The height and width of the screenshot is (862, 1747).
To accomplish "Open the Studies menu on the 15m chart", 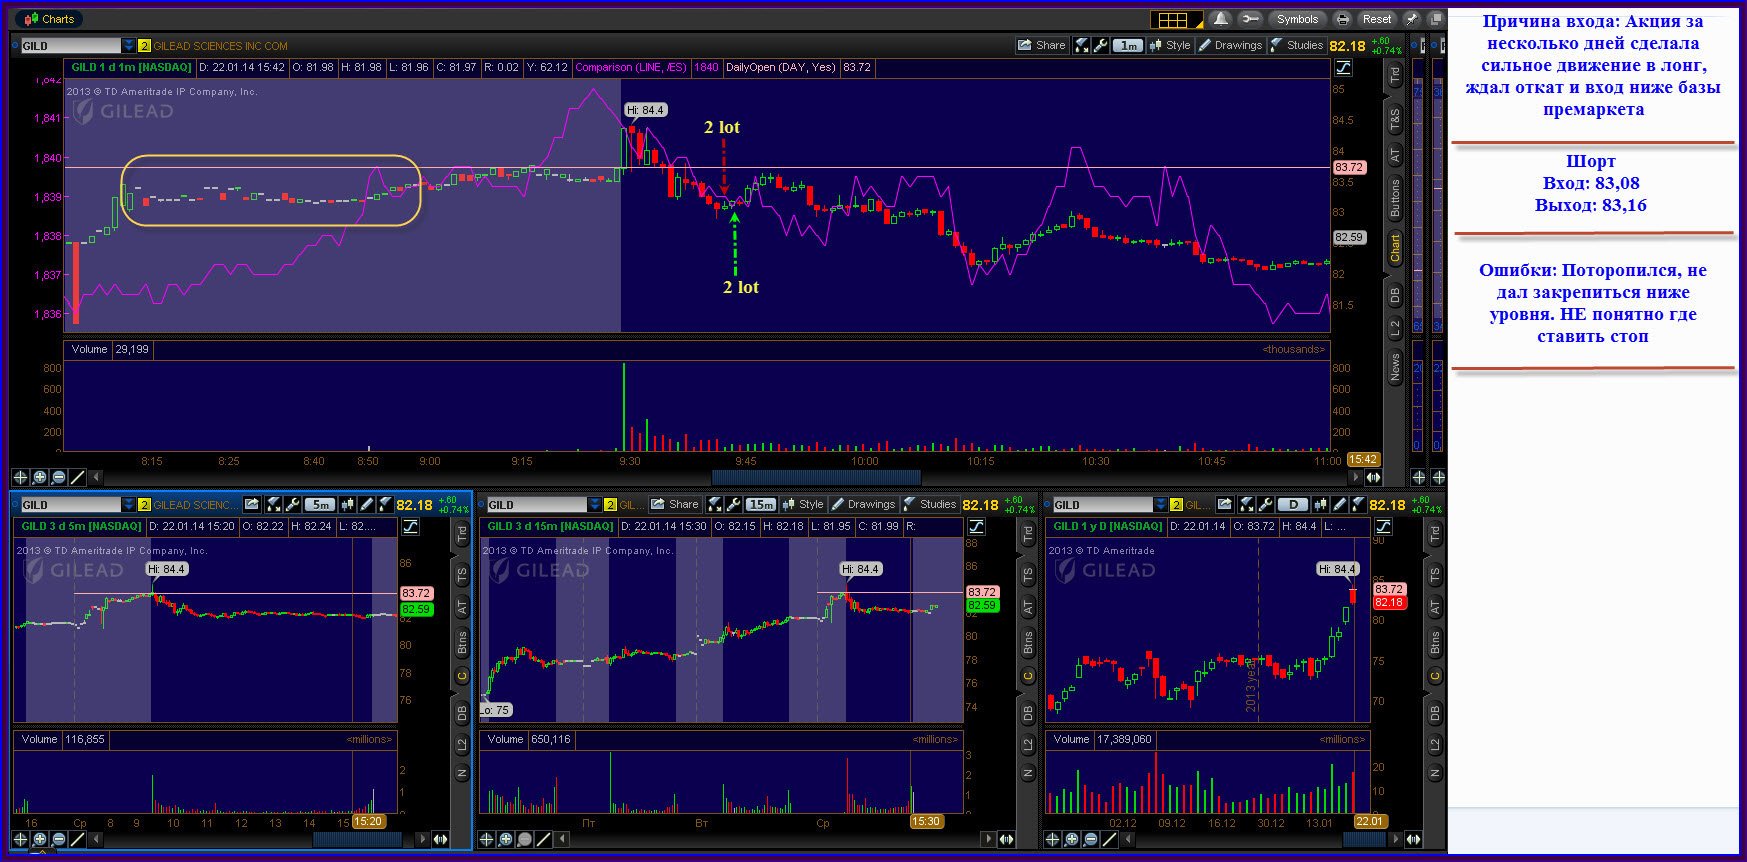I will (929, 505).
